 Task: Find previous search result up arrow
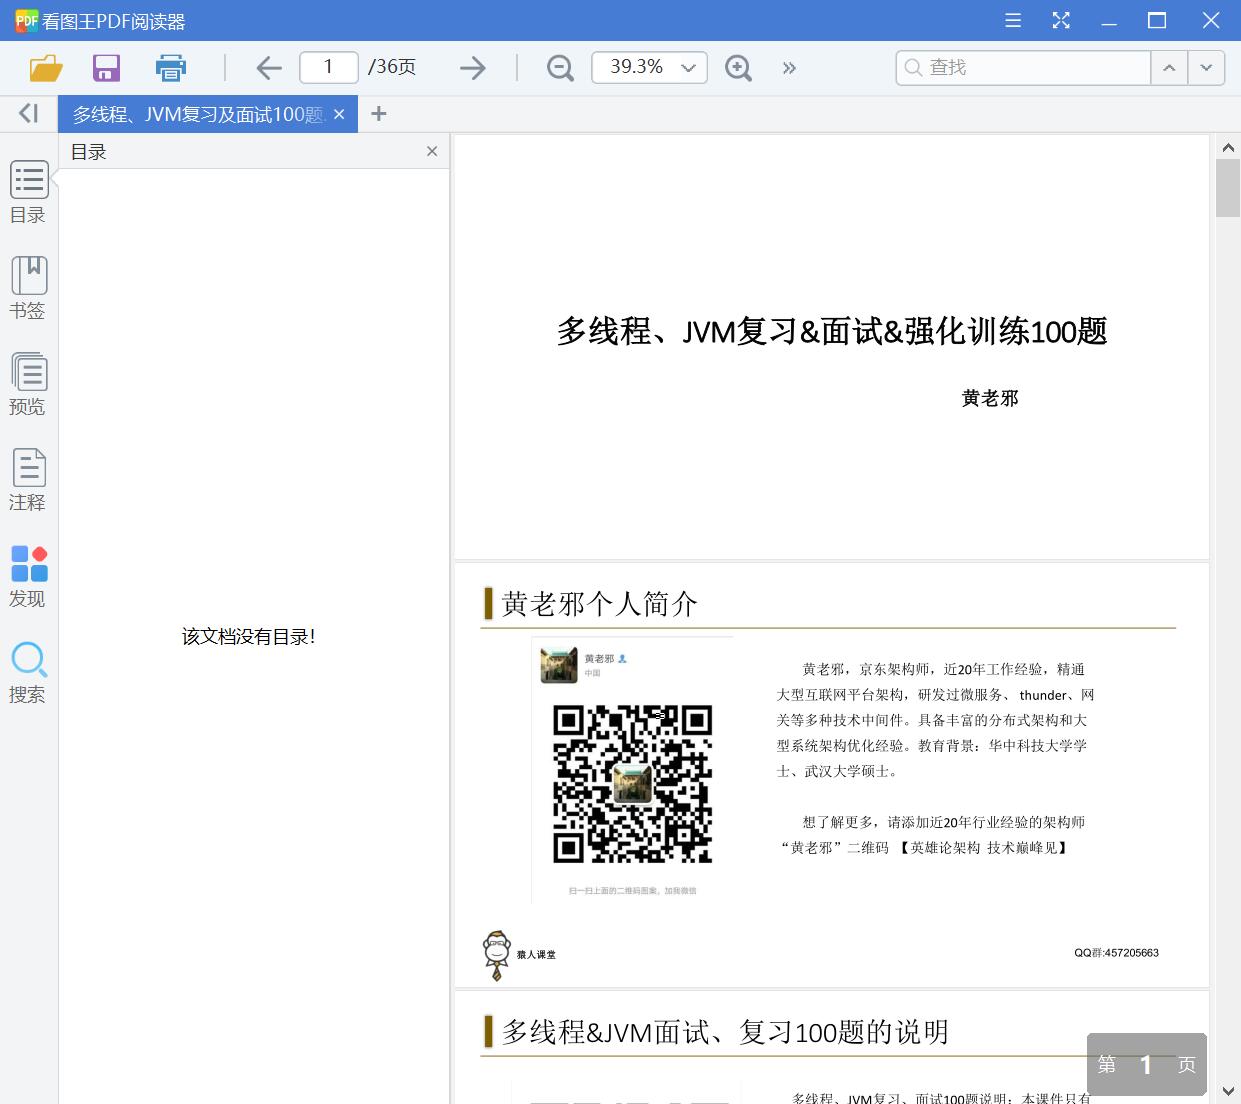pyautogui.click(x=1169, y=67)
